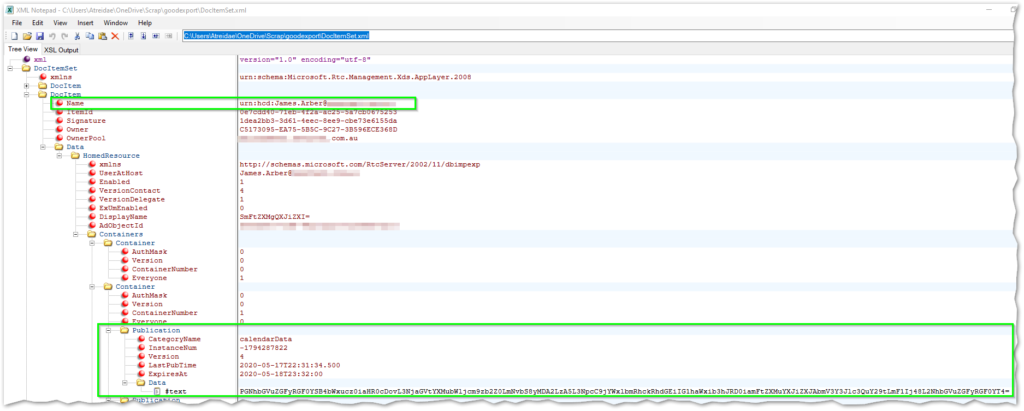Viewport: 1024px width, 411px height.
Task: Click the Redo toolbar icon
Action: 64,36
